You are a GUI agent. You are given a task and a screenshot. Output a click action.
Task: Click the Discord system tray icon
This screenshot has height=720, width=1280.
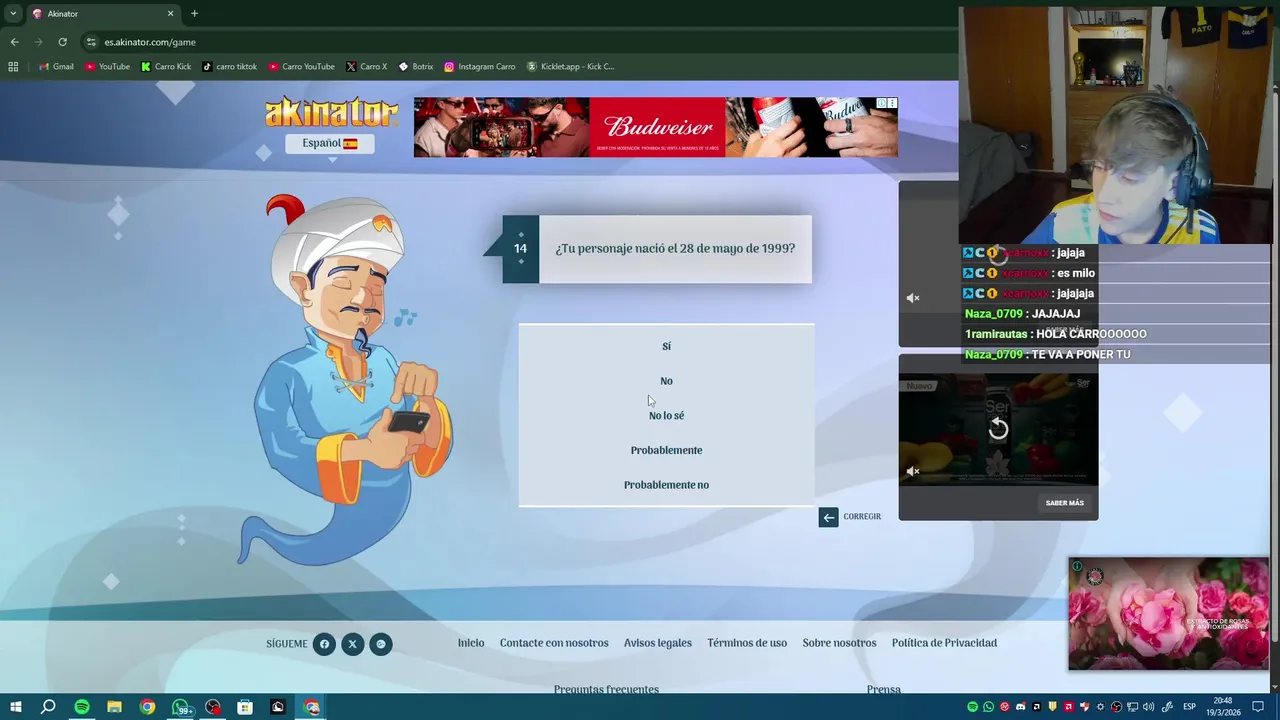point(1020,707)
